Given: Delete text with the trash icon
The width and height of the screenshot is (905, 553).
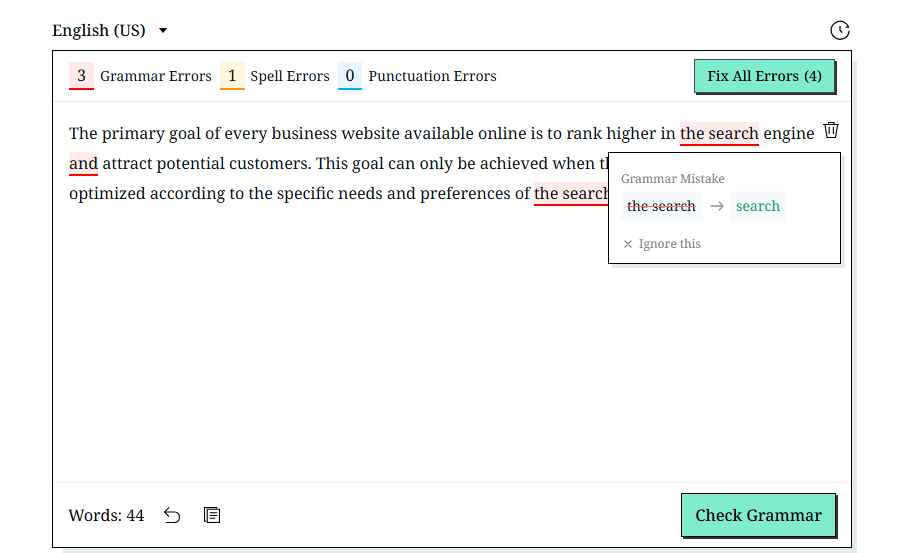Looking at the screenshot, I should pyautogui.click(x=831, y=130).
